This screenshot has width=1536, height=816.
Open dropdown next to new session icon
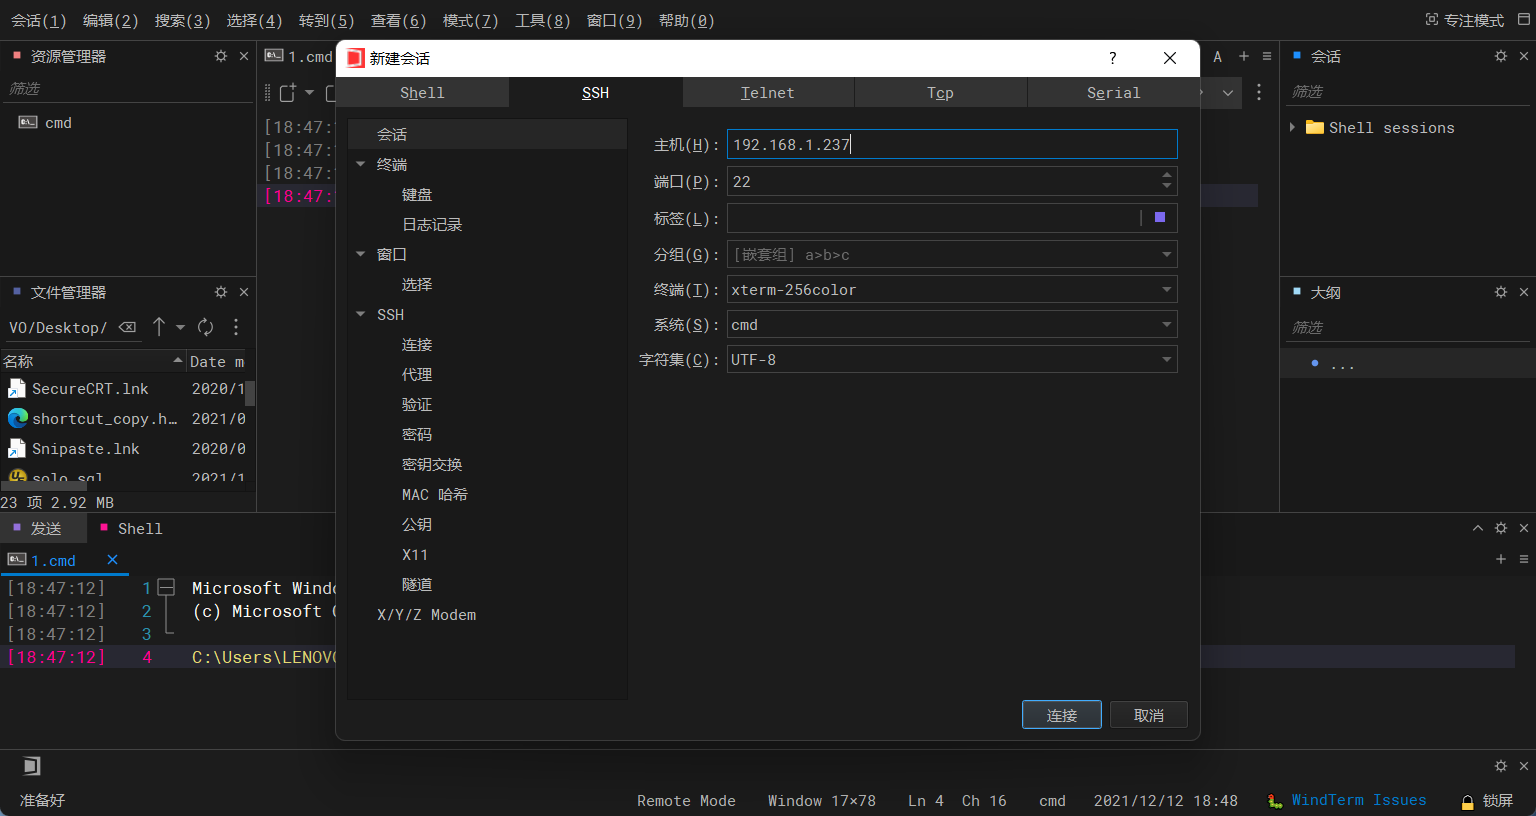pyautogui.click(x=309, y=92)
